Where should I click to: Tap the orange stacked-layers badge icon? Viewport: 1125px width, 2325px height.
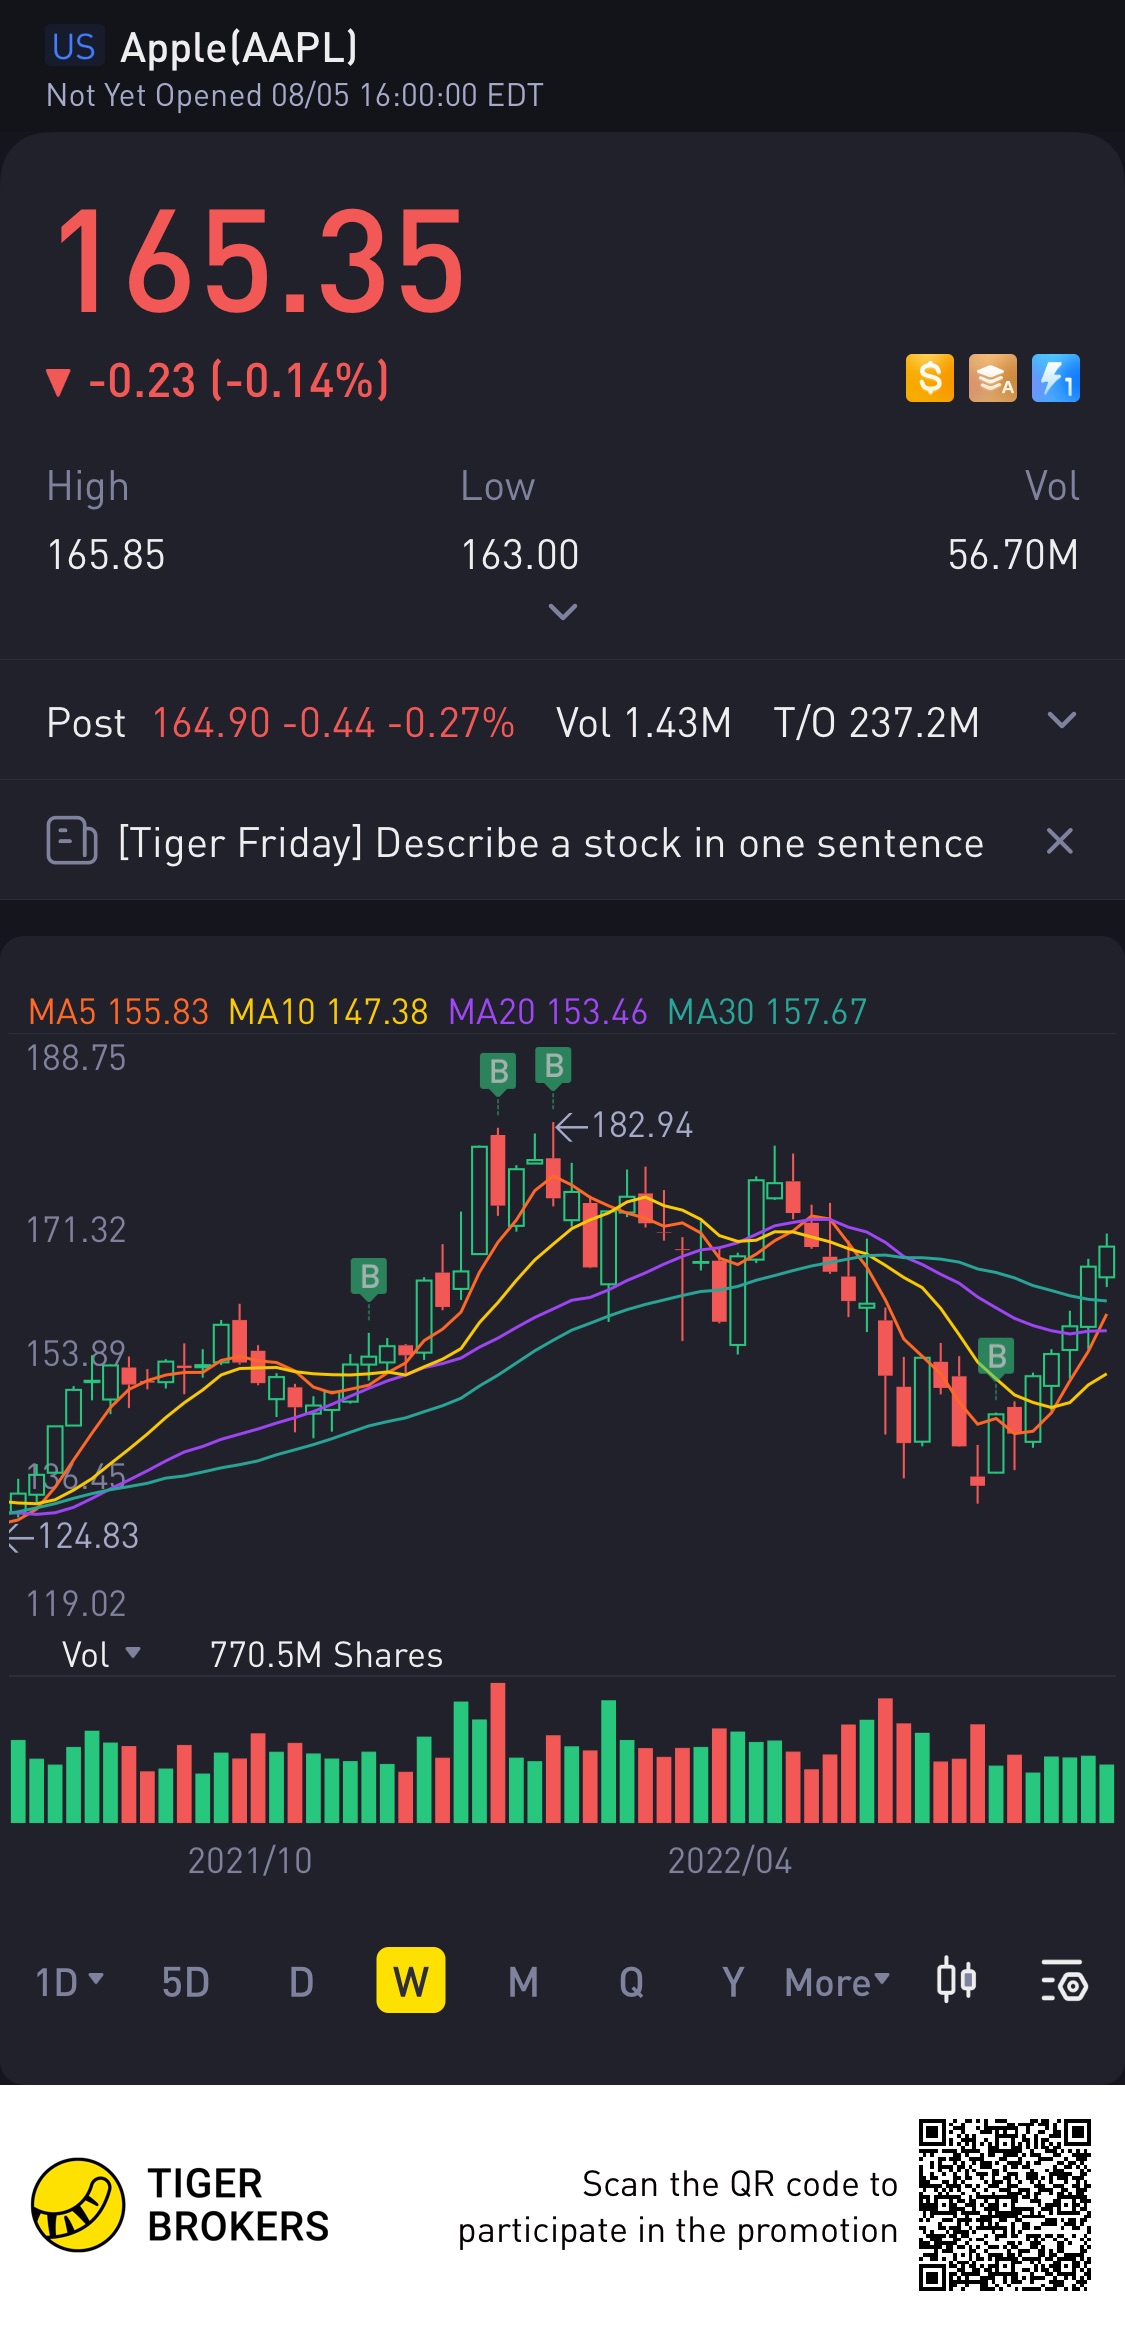993,379
